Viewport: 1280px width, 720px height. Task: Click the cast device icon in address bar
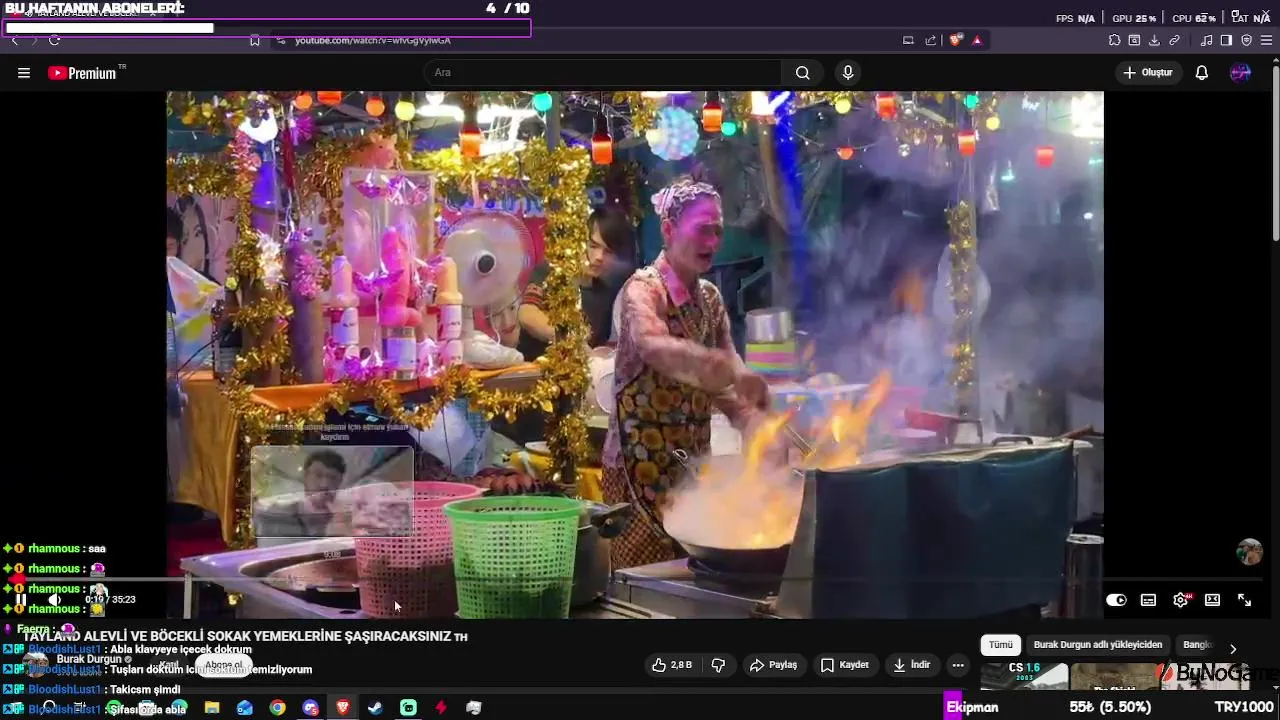tap(908, 40)
